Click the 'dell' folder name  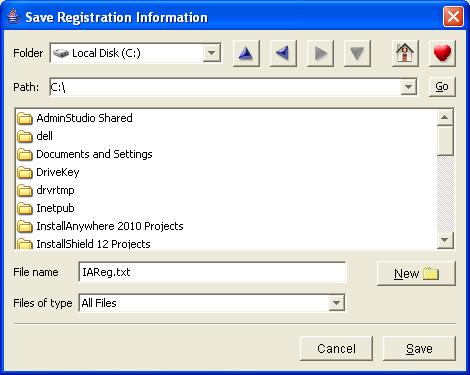pyautogui.click(x=44, y=136)
